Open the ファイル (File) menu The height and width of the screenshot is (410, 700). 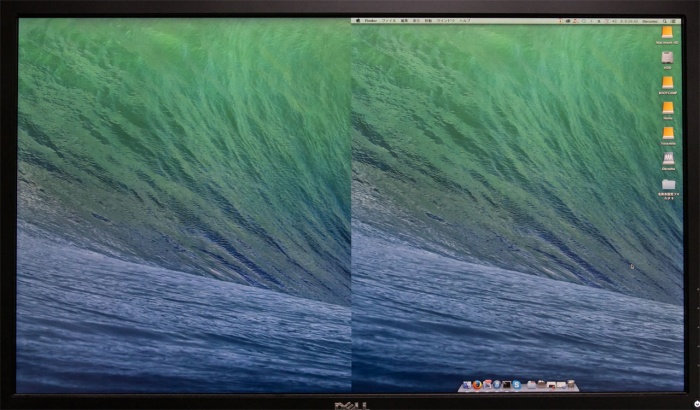point(389,20)
